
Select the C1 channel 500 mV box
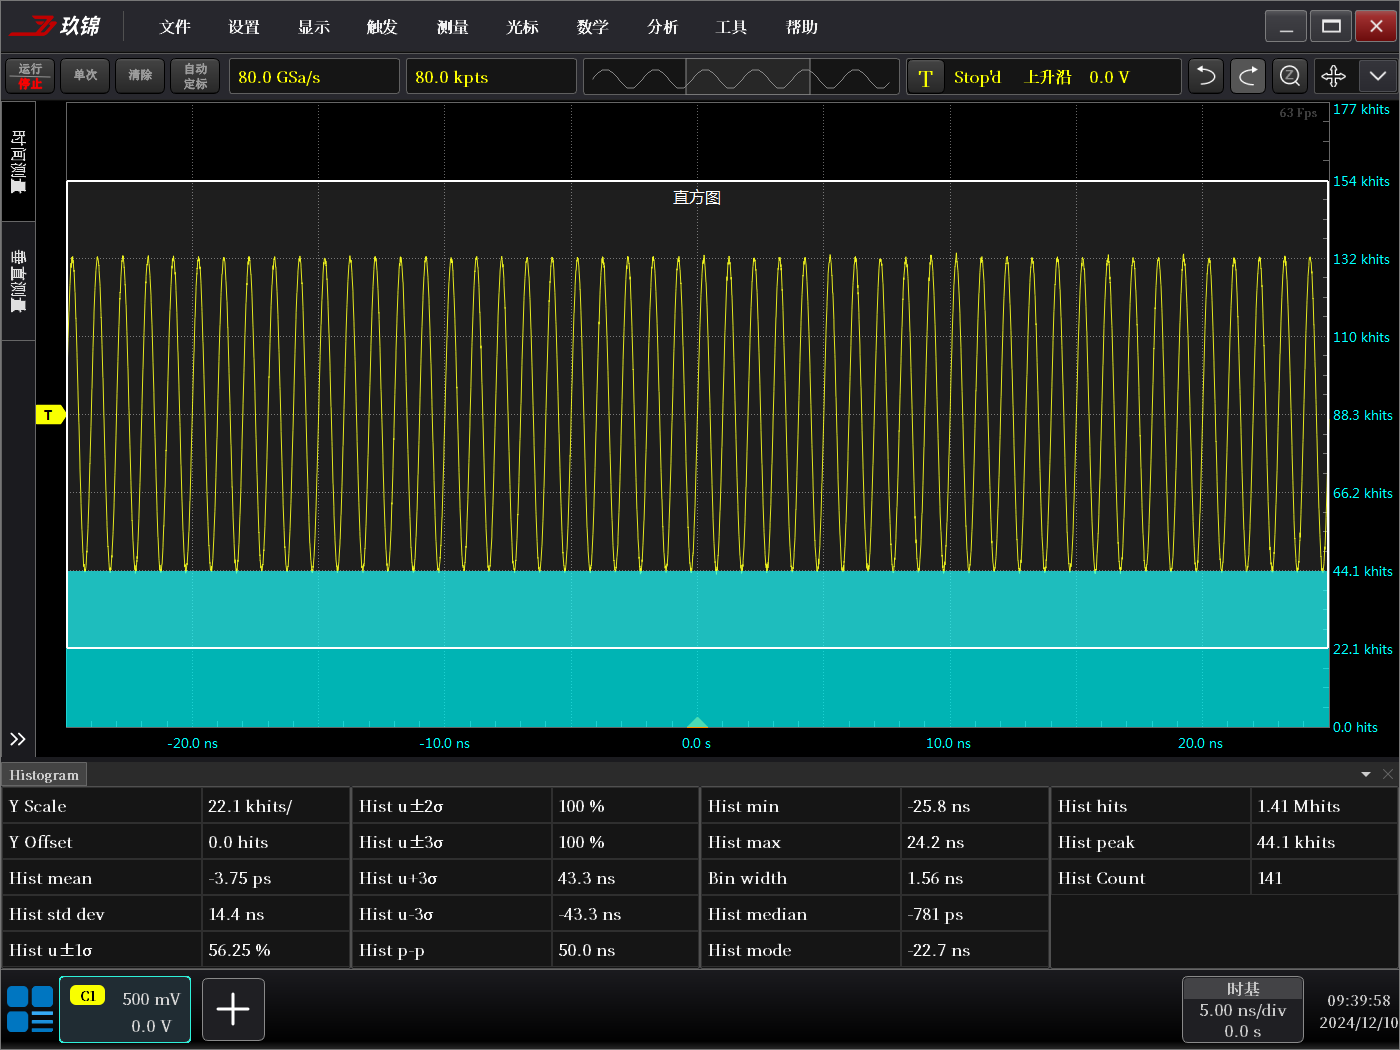tap(125, 1010)
